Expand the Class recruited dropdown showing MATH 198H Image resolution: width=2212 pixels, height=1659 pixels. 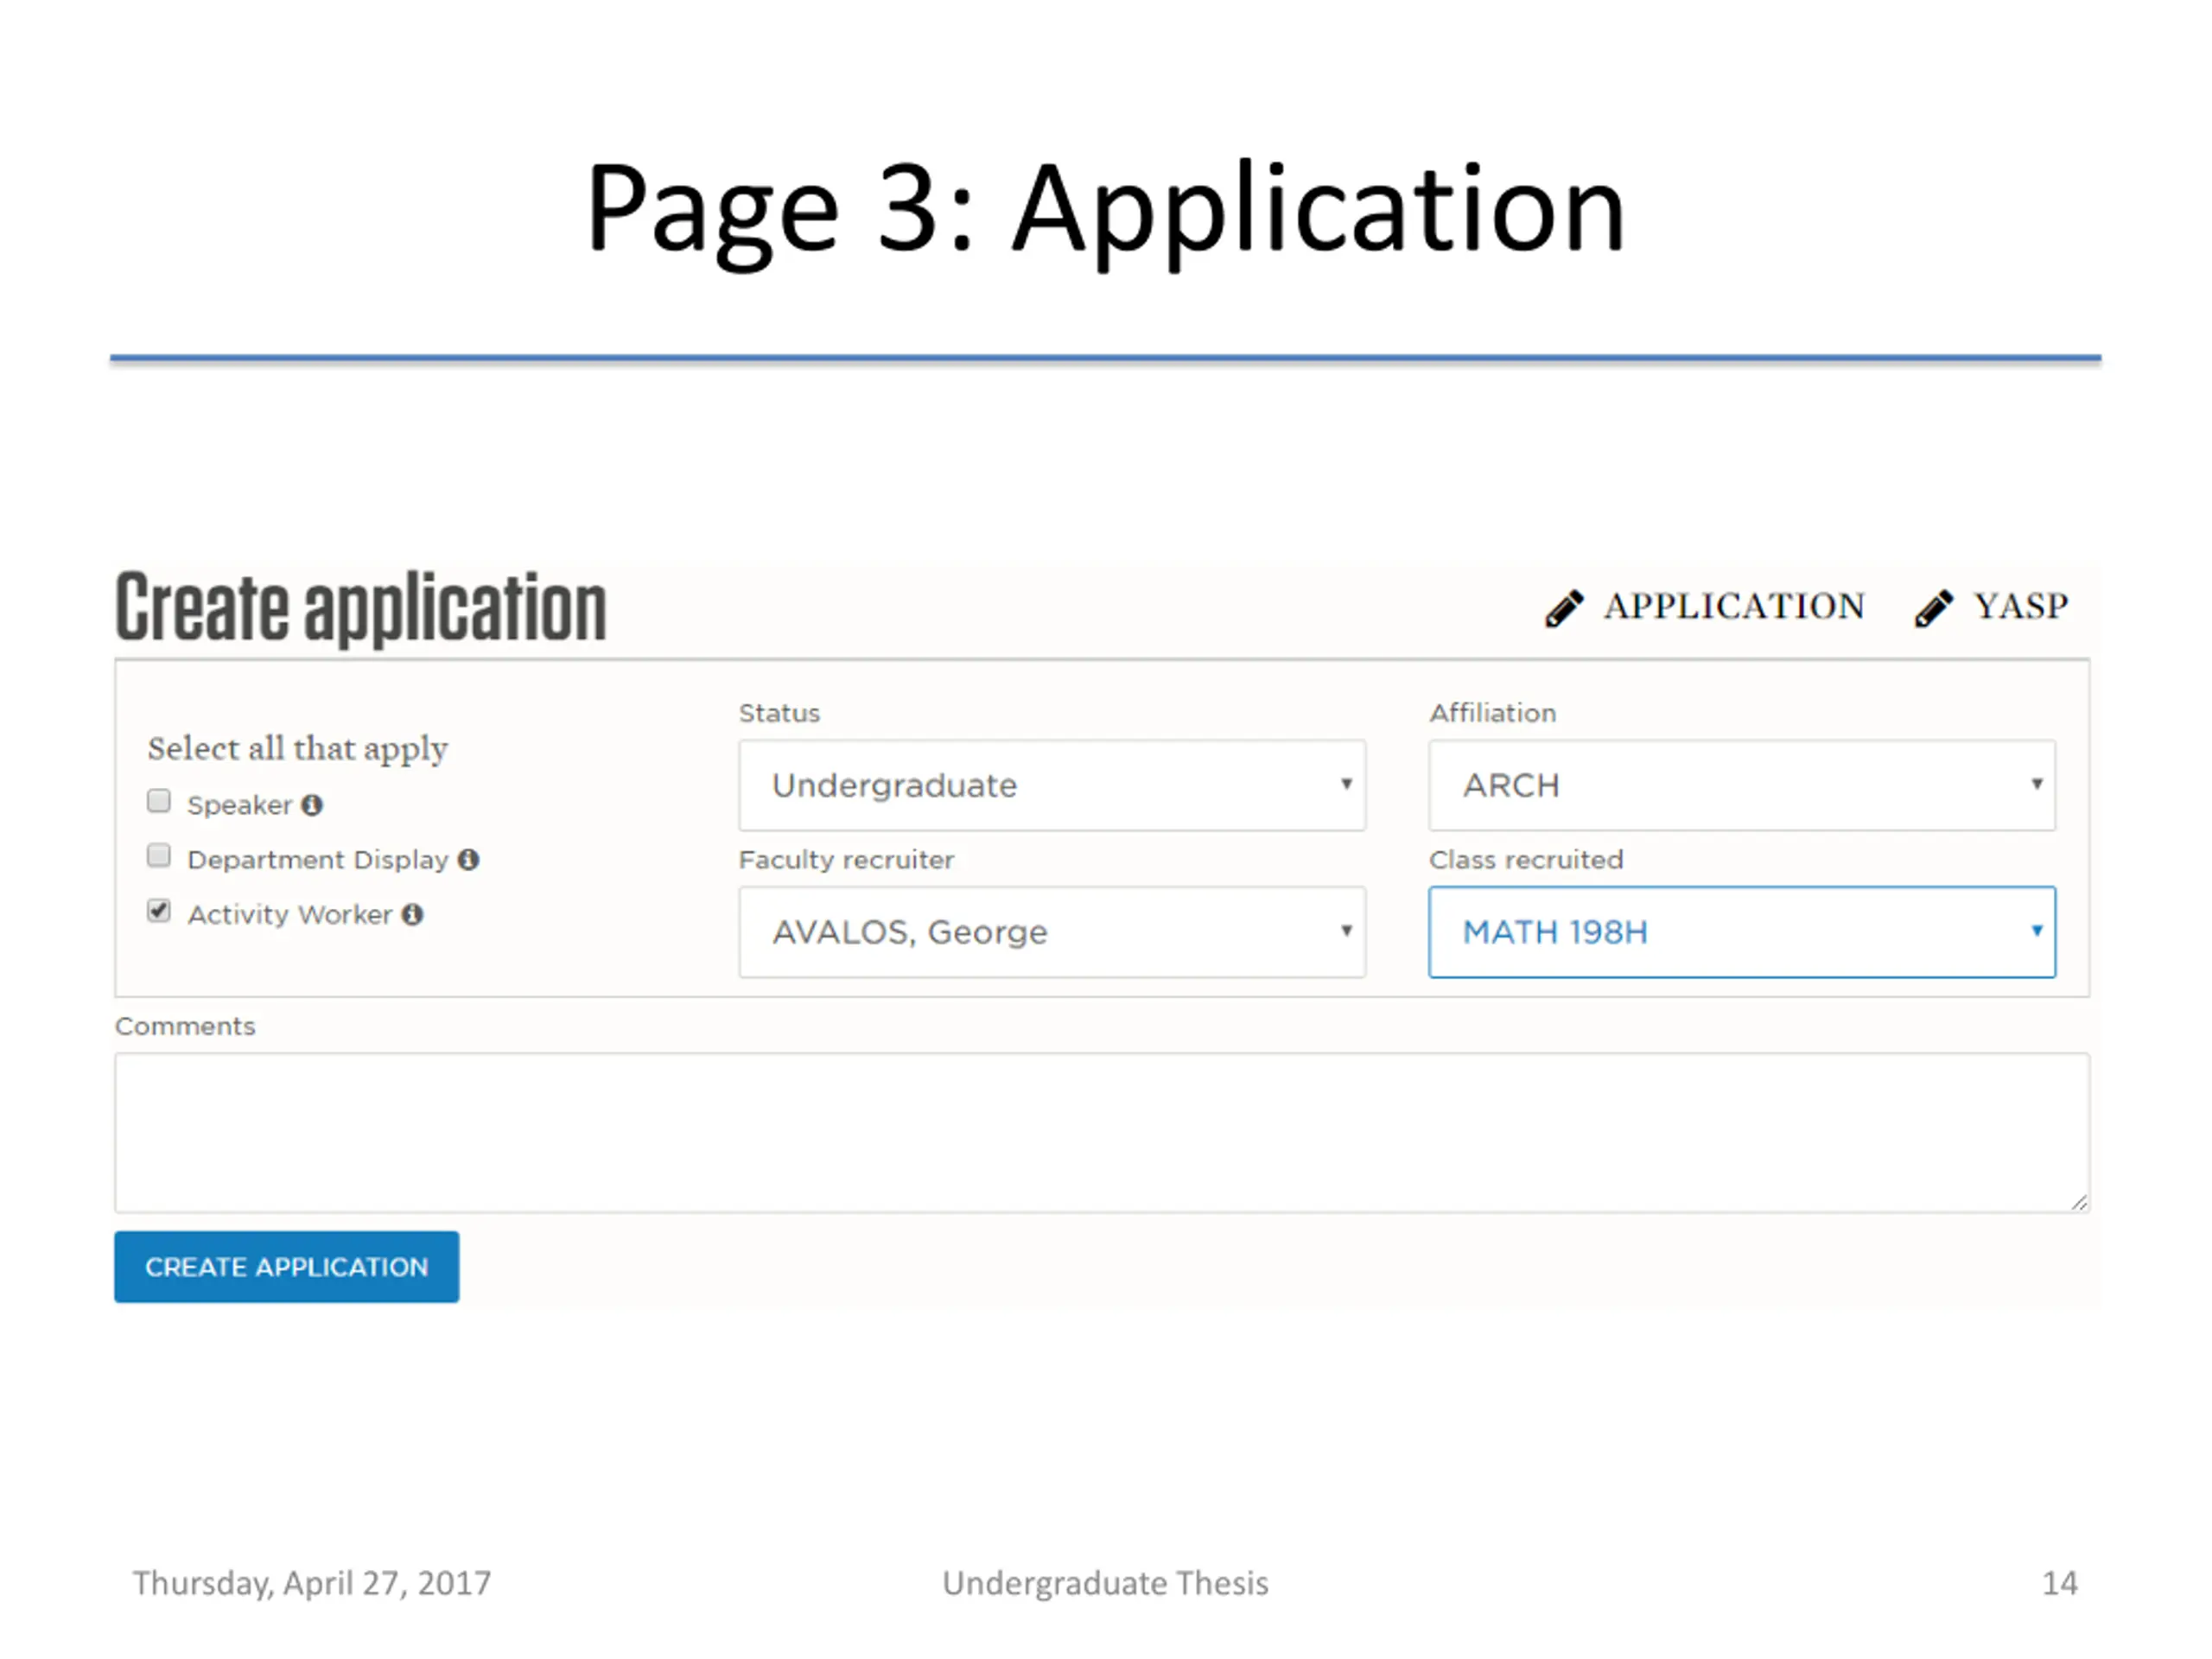tap(1742, 932)
